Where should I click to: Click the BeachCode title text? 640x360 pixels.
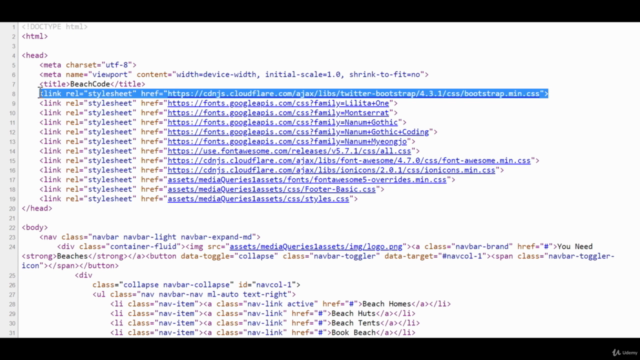click(90, 84)
